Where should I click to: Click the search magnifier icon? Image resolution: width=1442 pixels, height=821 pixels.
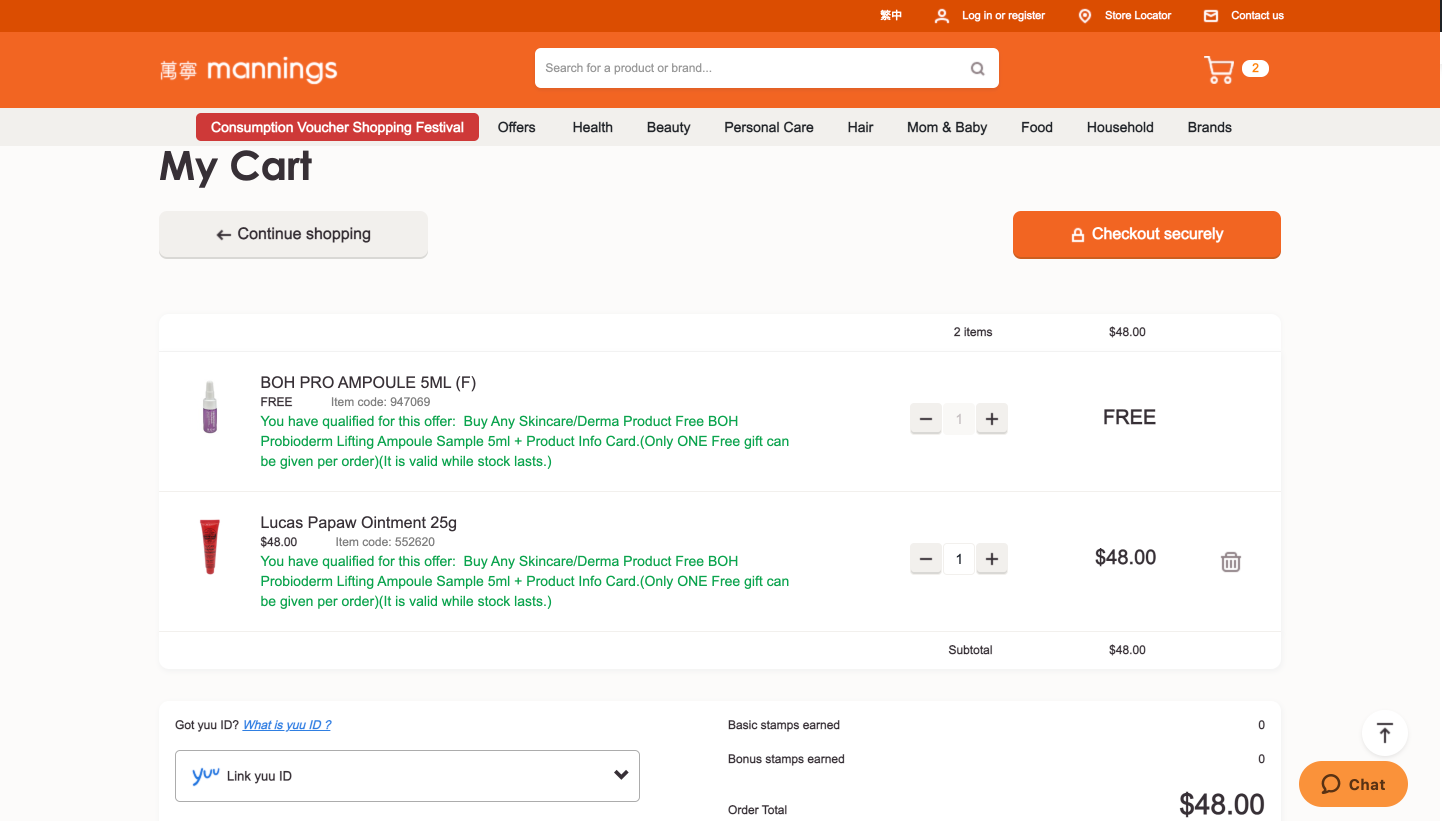pyautogui.click(x=978, y=69)
